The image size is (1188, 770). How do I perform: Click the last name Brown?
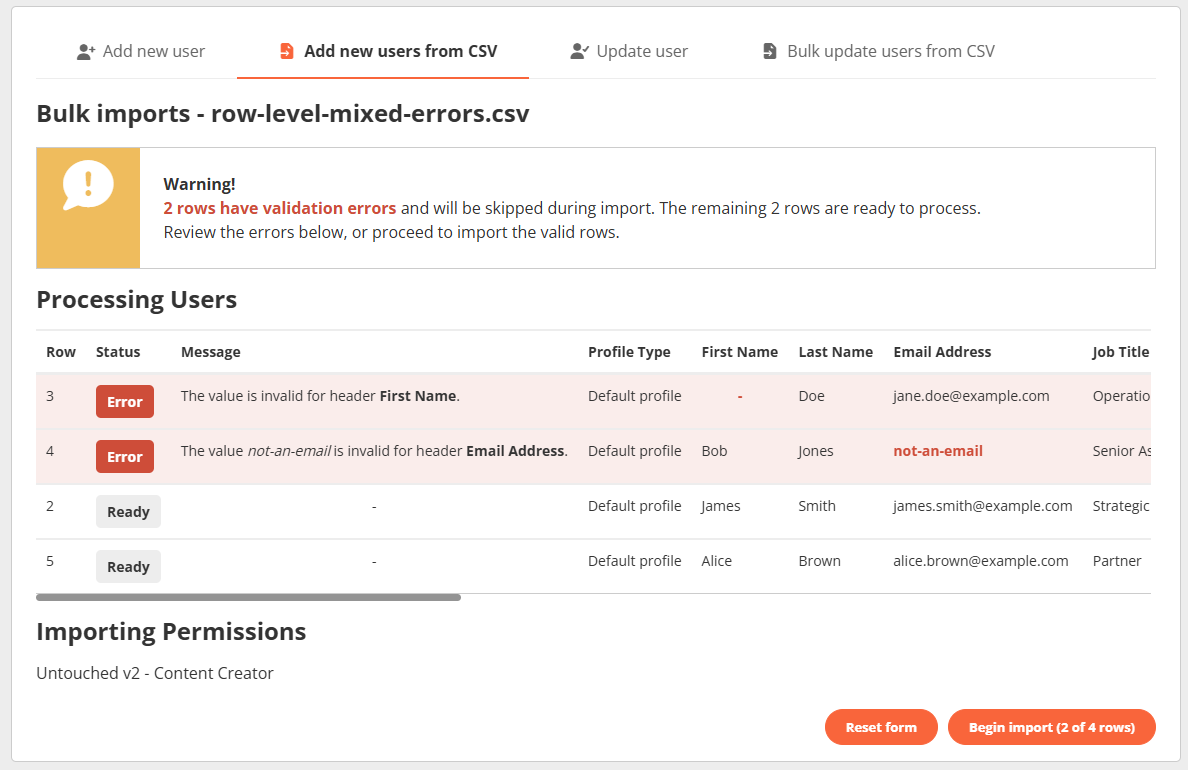[x=820, y=561]
